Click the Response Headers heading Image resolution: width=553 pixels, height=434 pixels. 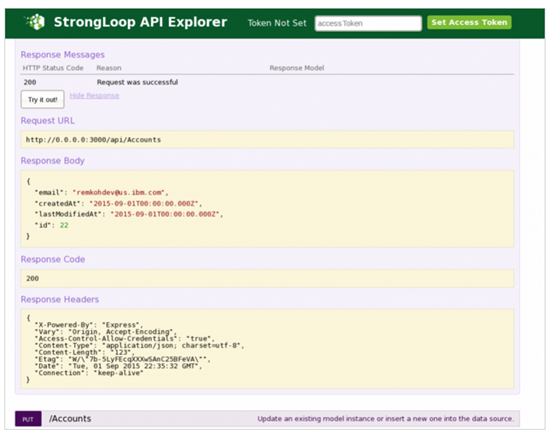tap(60, 300)
